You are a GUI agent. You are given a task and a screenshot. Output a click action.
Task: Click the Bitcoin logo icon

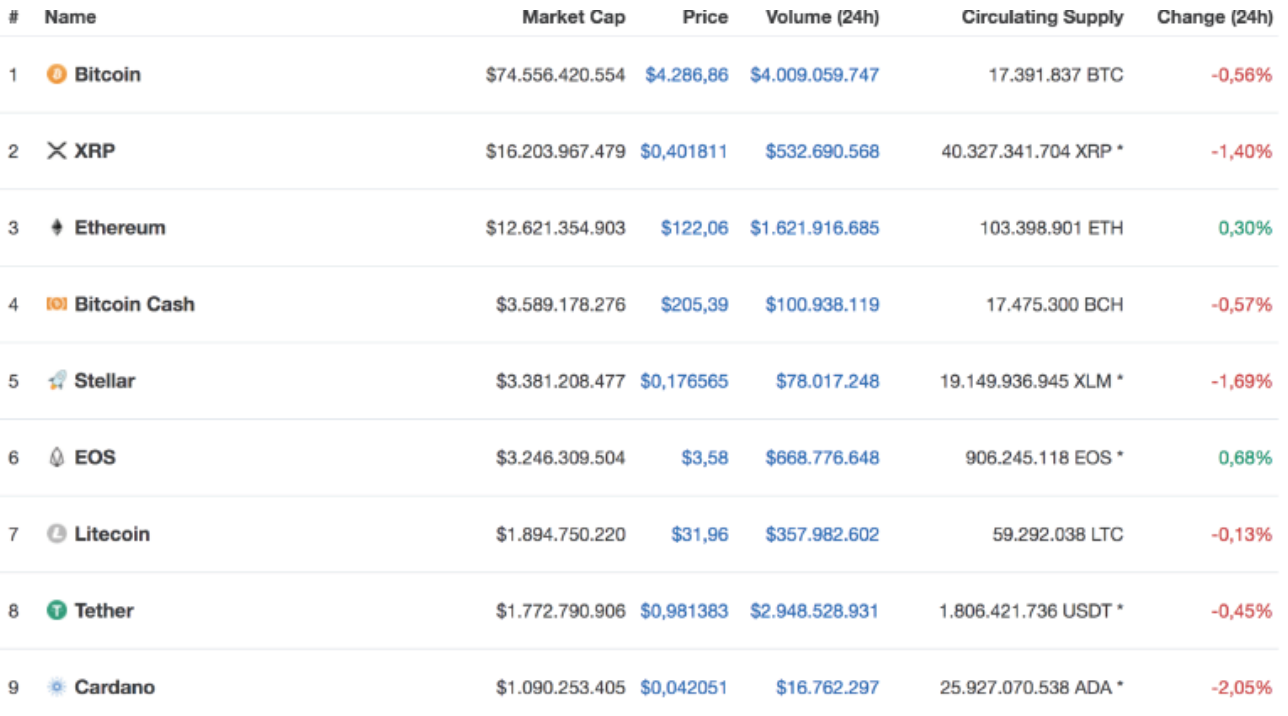pyautogui.click(x=56, y=74)
